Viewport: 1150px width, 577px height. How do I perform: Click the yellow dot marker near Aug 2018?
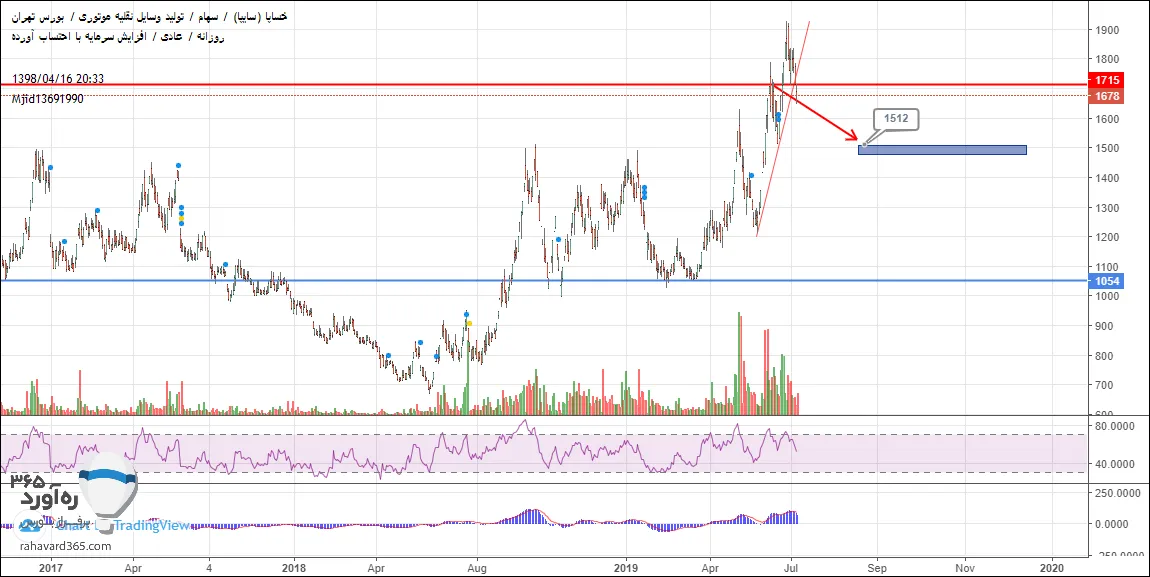point(469,323)
